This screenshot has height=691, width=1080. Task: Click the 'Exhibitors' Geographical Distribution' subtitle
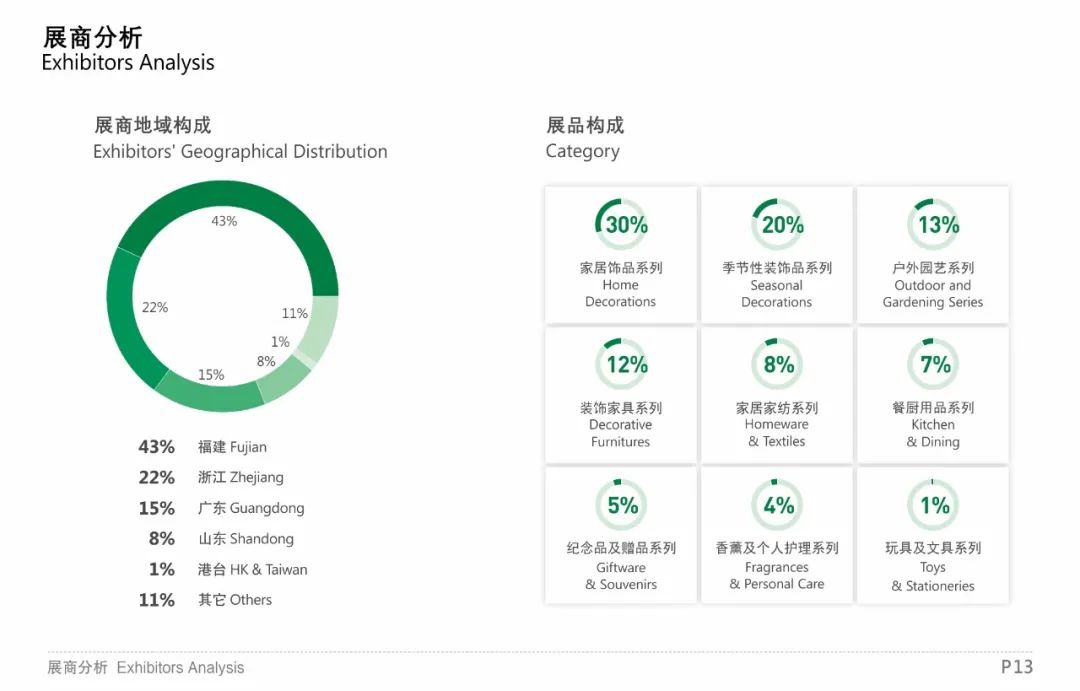pos(240,152)
